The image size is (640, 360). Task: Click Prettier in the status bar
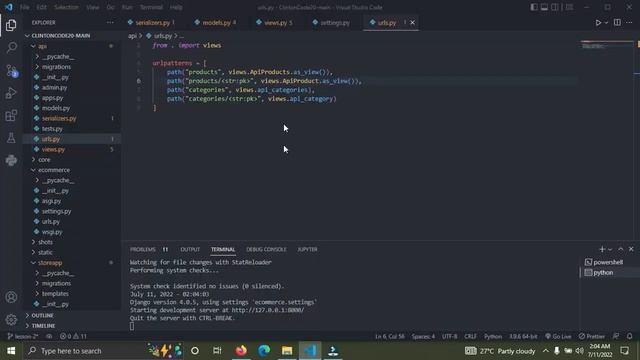tap(591, 336)
